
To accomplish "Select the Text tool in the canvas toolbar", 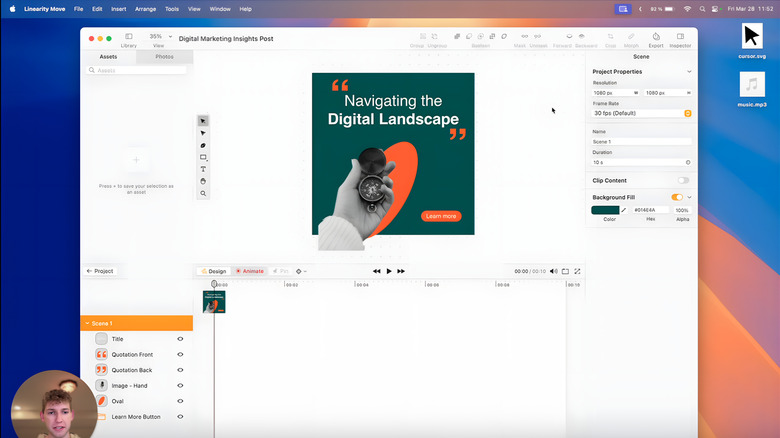I will [203, 169].
